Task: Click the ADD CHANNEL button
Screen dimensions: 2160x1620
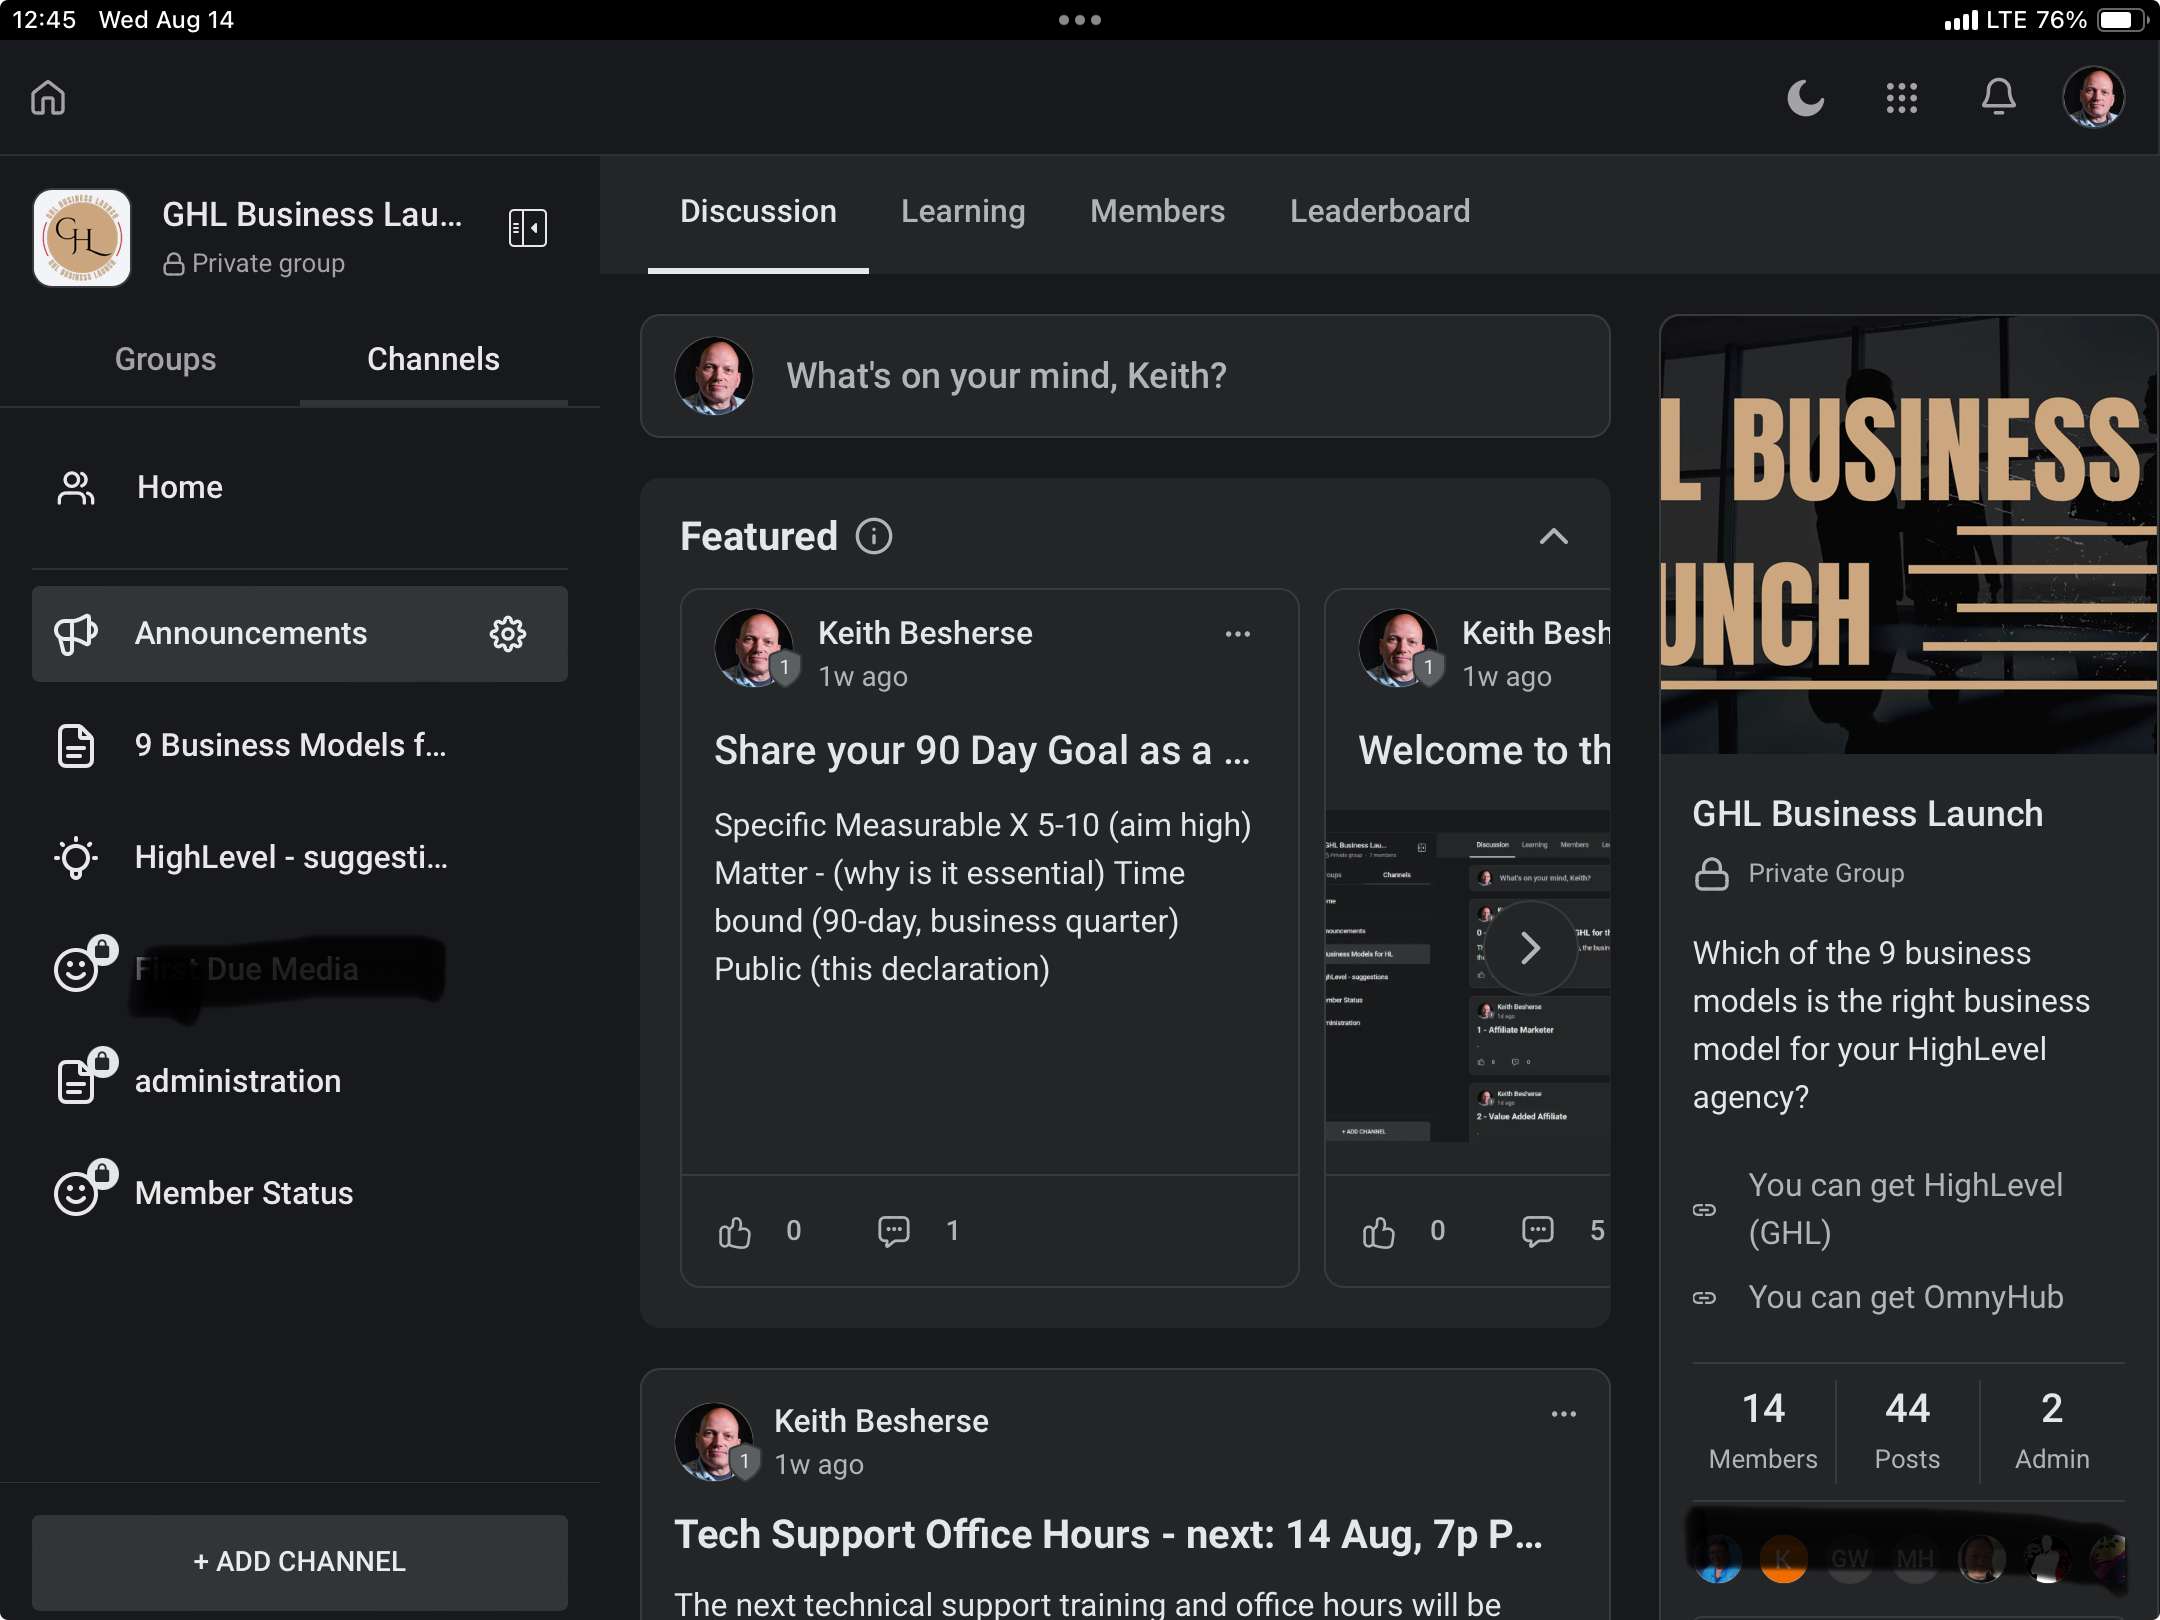Action: click(x=300, y=1562)
